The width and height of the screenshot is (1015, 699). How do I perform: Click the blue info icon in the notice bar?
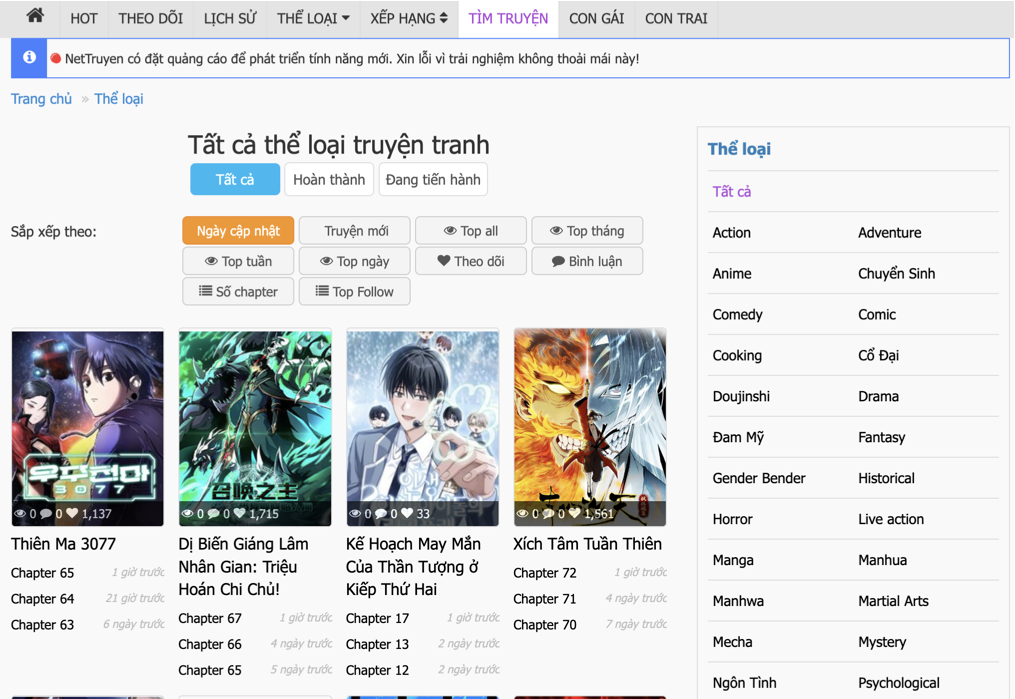pos(29,58)
